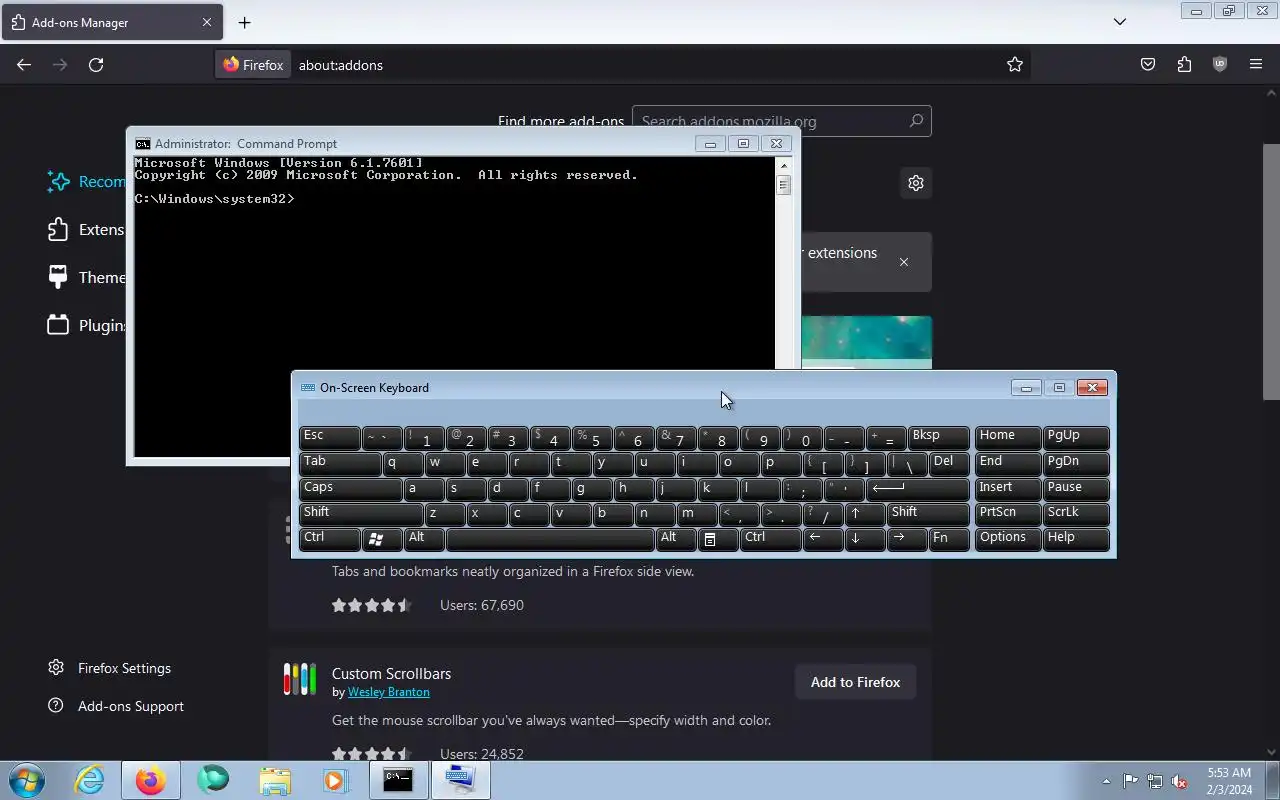This screenshot has height=800, width=1280.
Task: Click On-Screen Keyboard title icon
Action: (308, 388)
